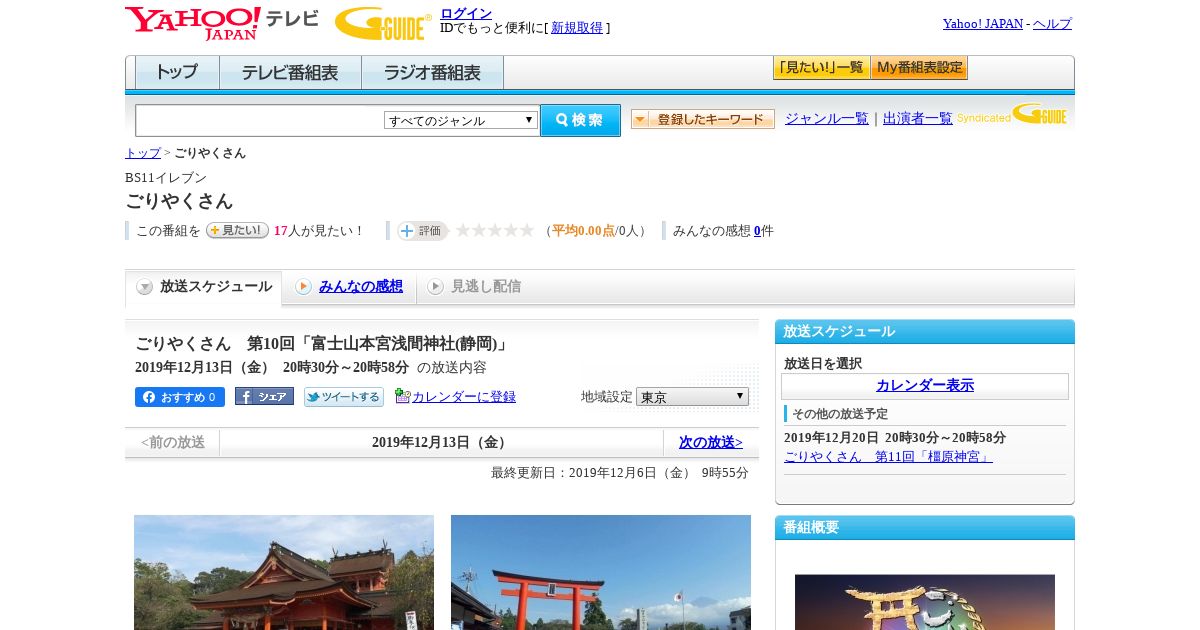This screenshot has height=630, width=1200.
Task: Click the カレンダー表示 link
Action: 925,385
